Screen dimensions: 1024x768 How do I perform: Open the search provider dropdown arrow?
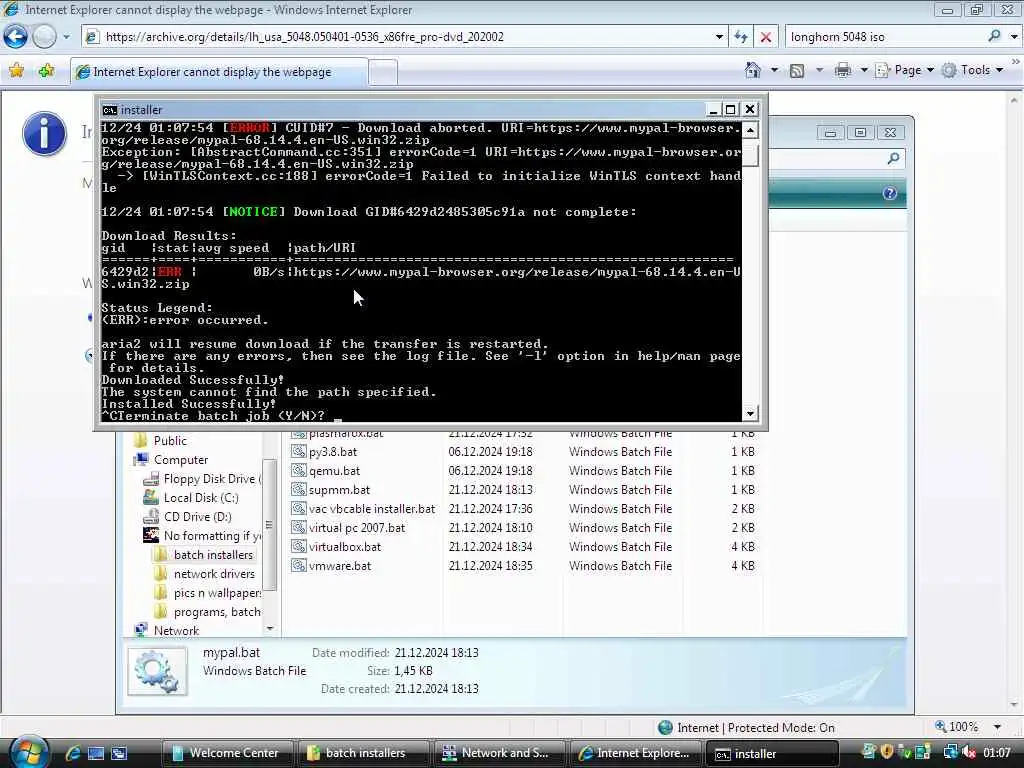point(1014,37)
